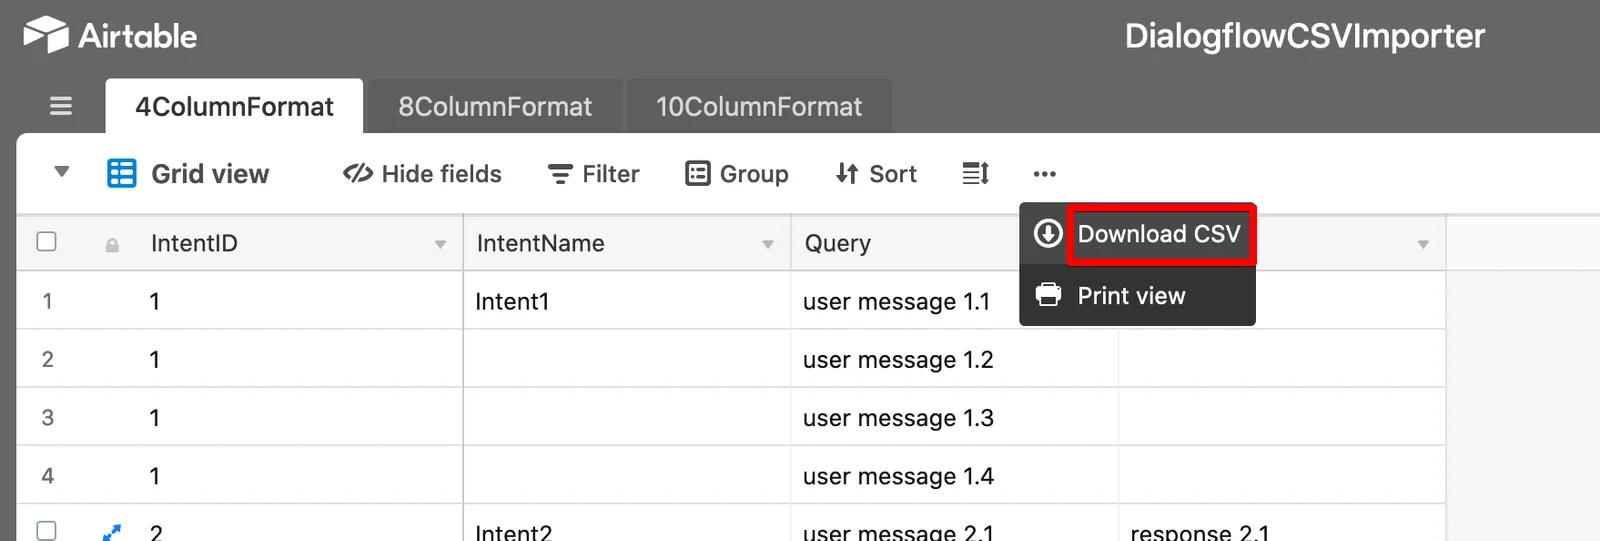Check the checkbox for the Intent2 row

[46, 531]
